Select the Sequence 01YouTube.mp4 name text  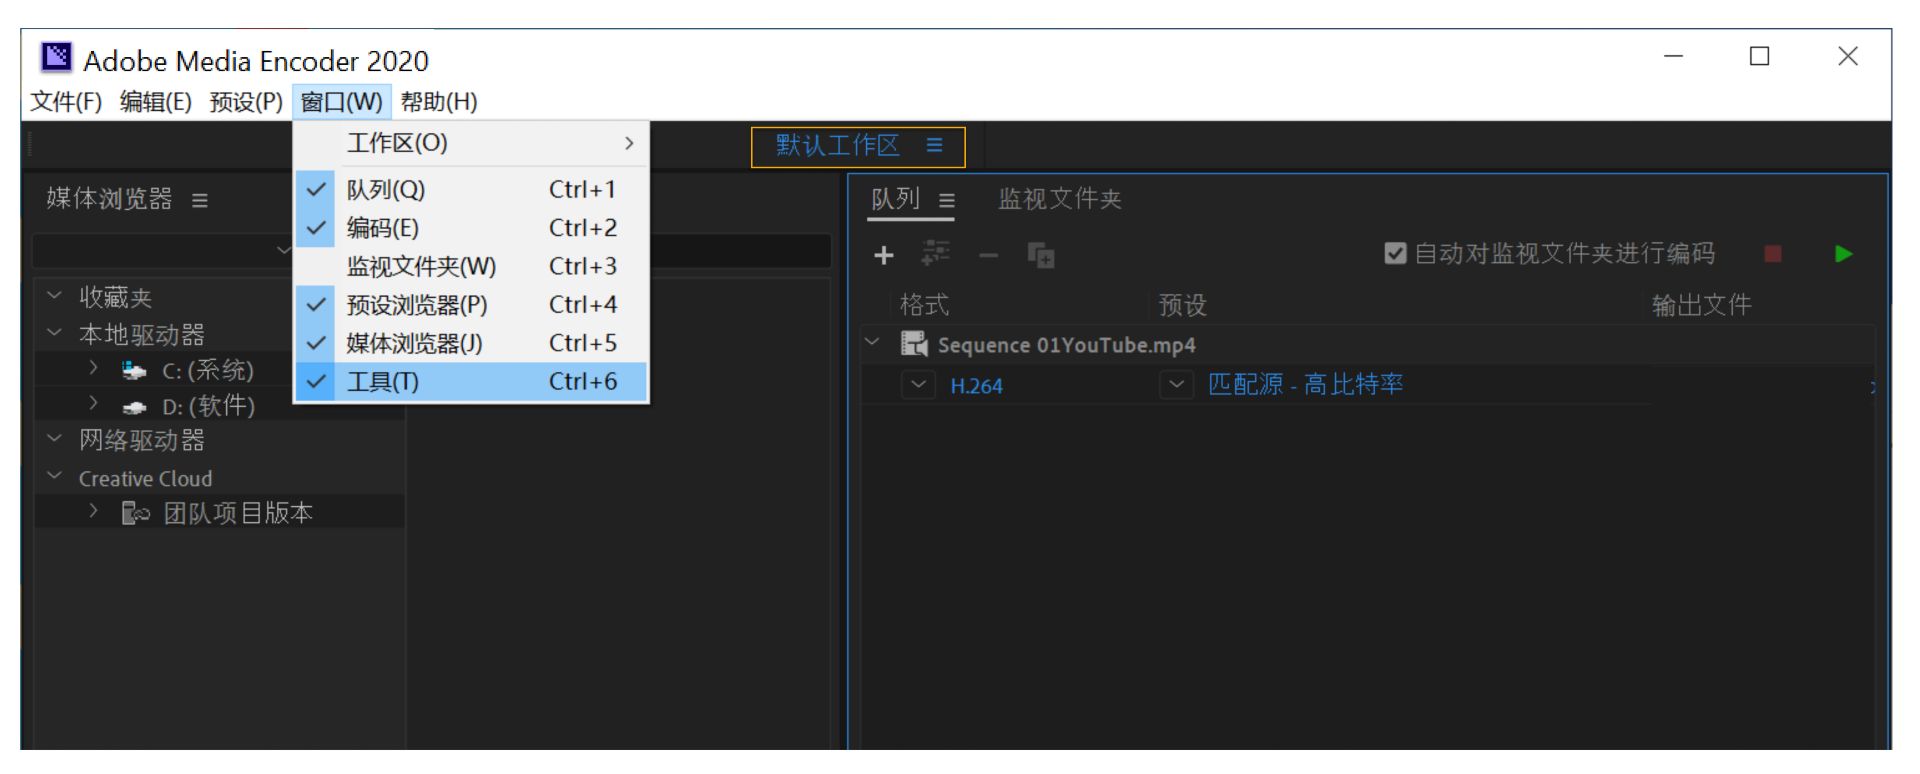point(1067,345)
